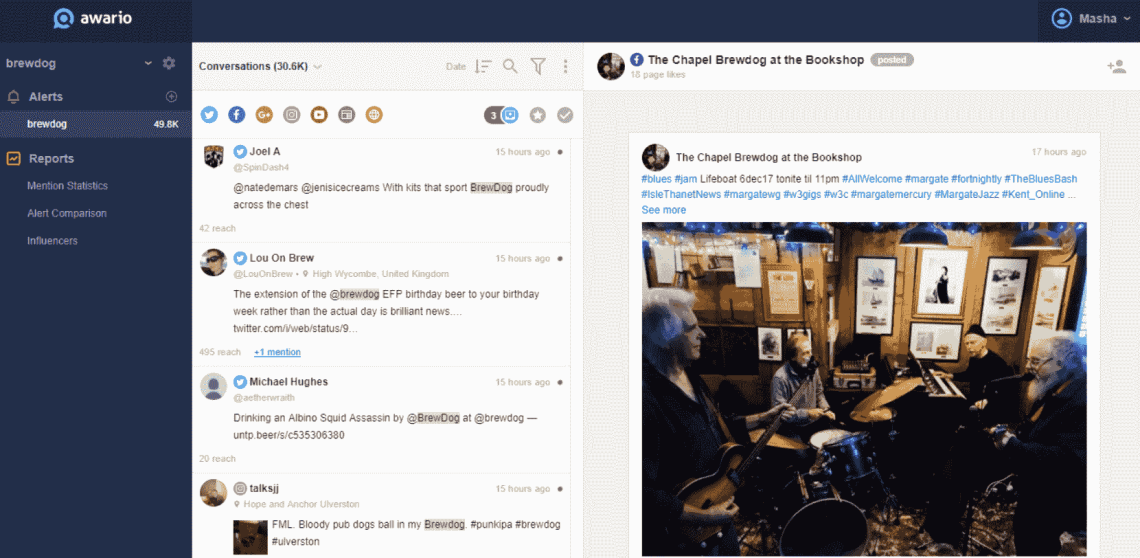This screenshot has width=1140, height=558.
Task: Open brewdog project settings gear
Action: 169,63
